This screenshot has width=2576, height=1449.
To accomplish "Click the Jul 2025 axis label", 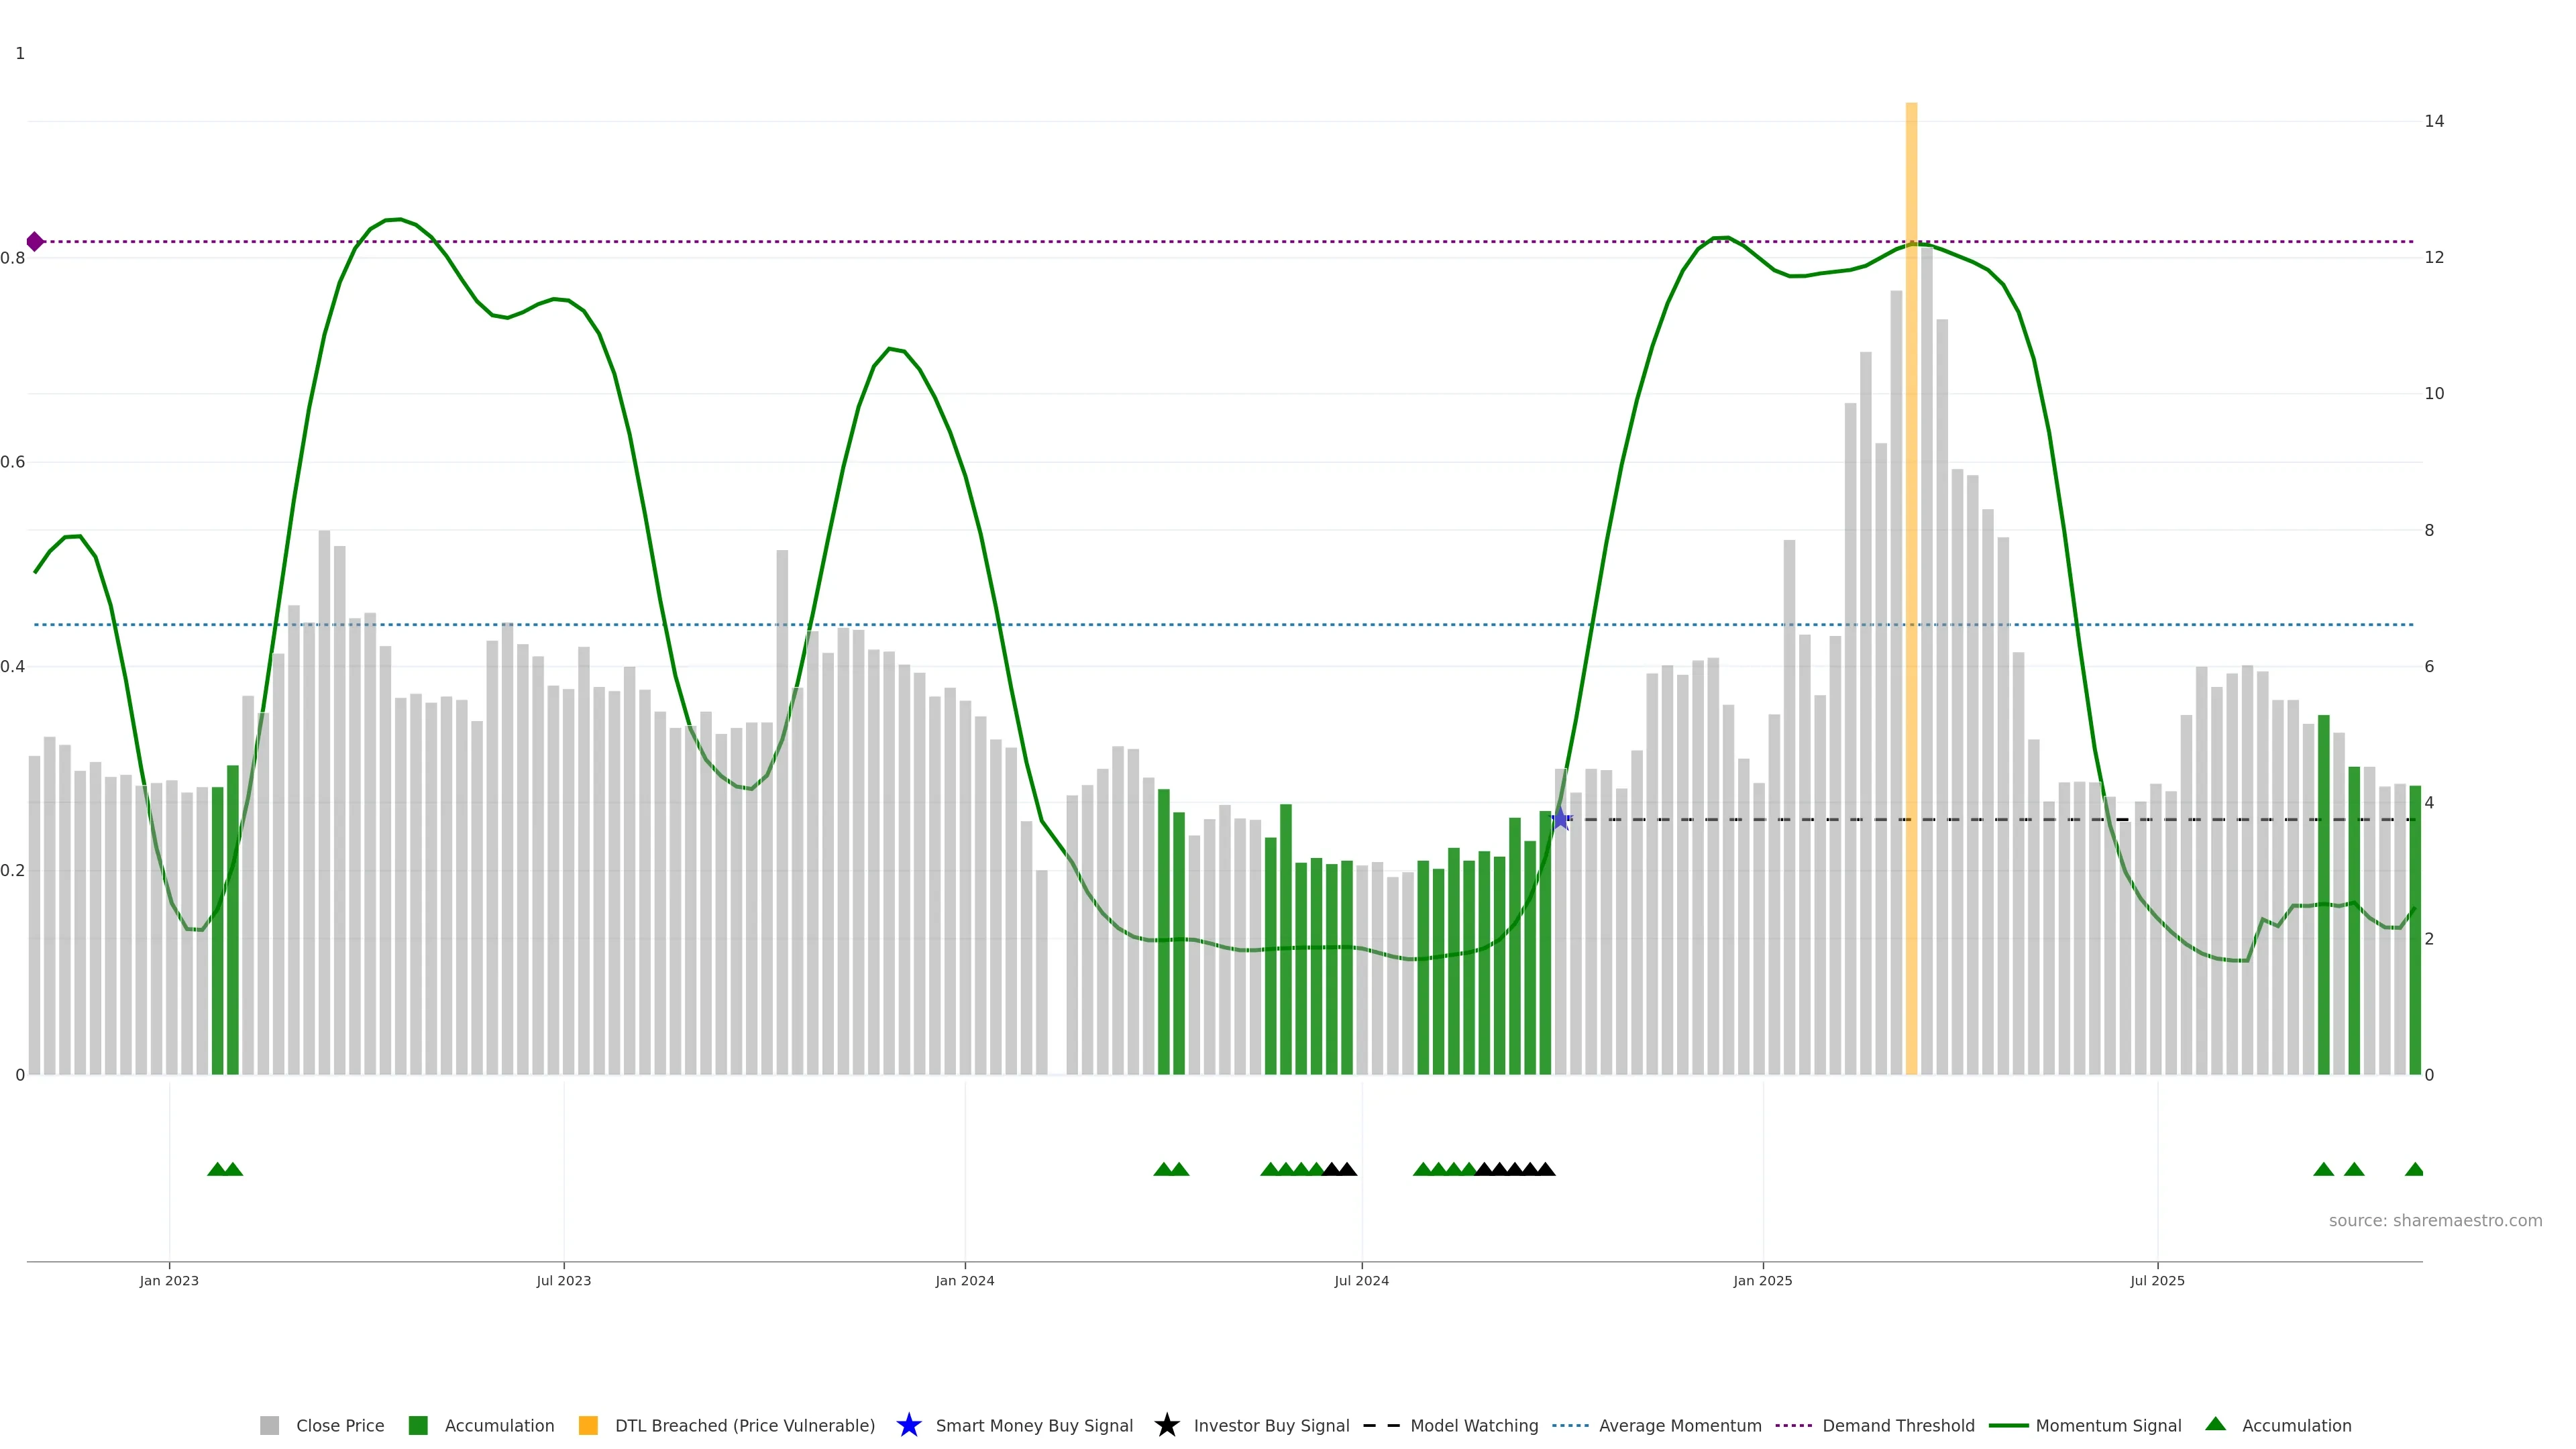I will pyautogui.click(x=2157, y=1280).
